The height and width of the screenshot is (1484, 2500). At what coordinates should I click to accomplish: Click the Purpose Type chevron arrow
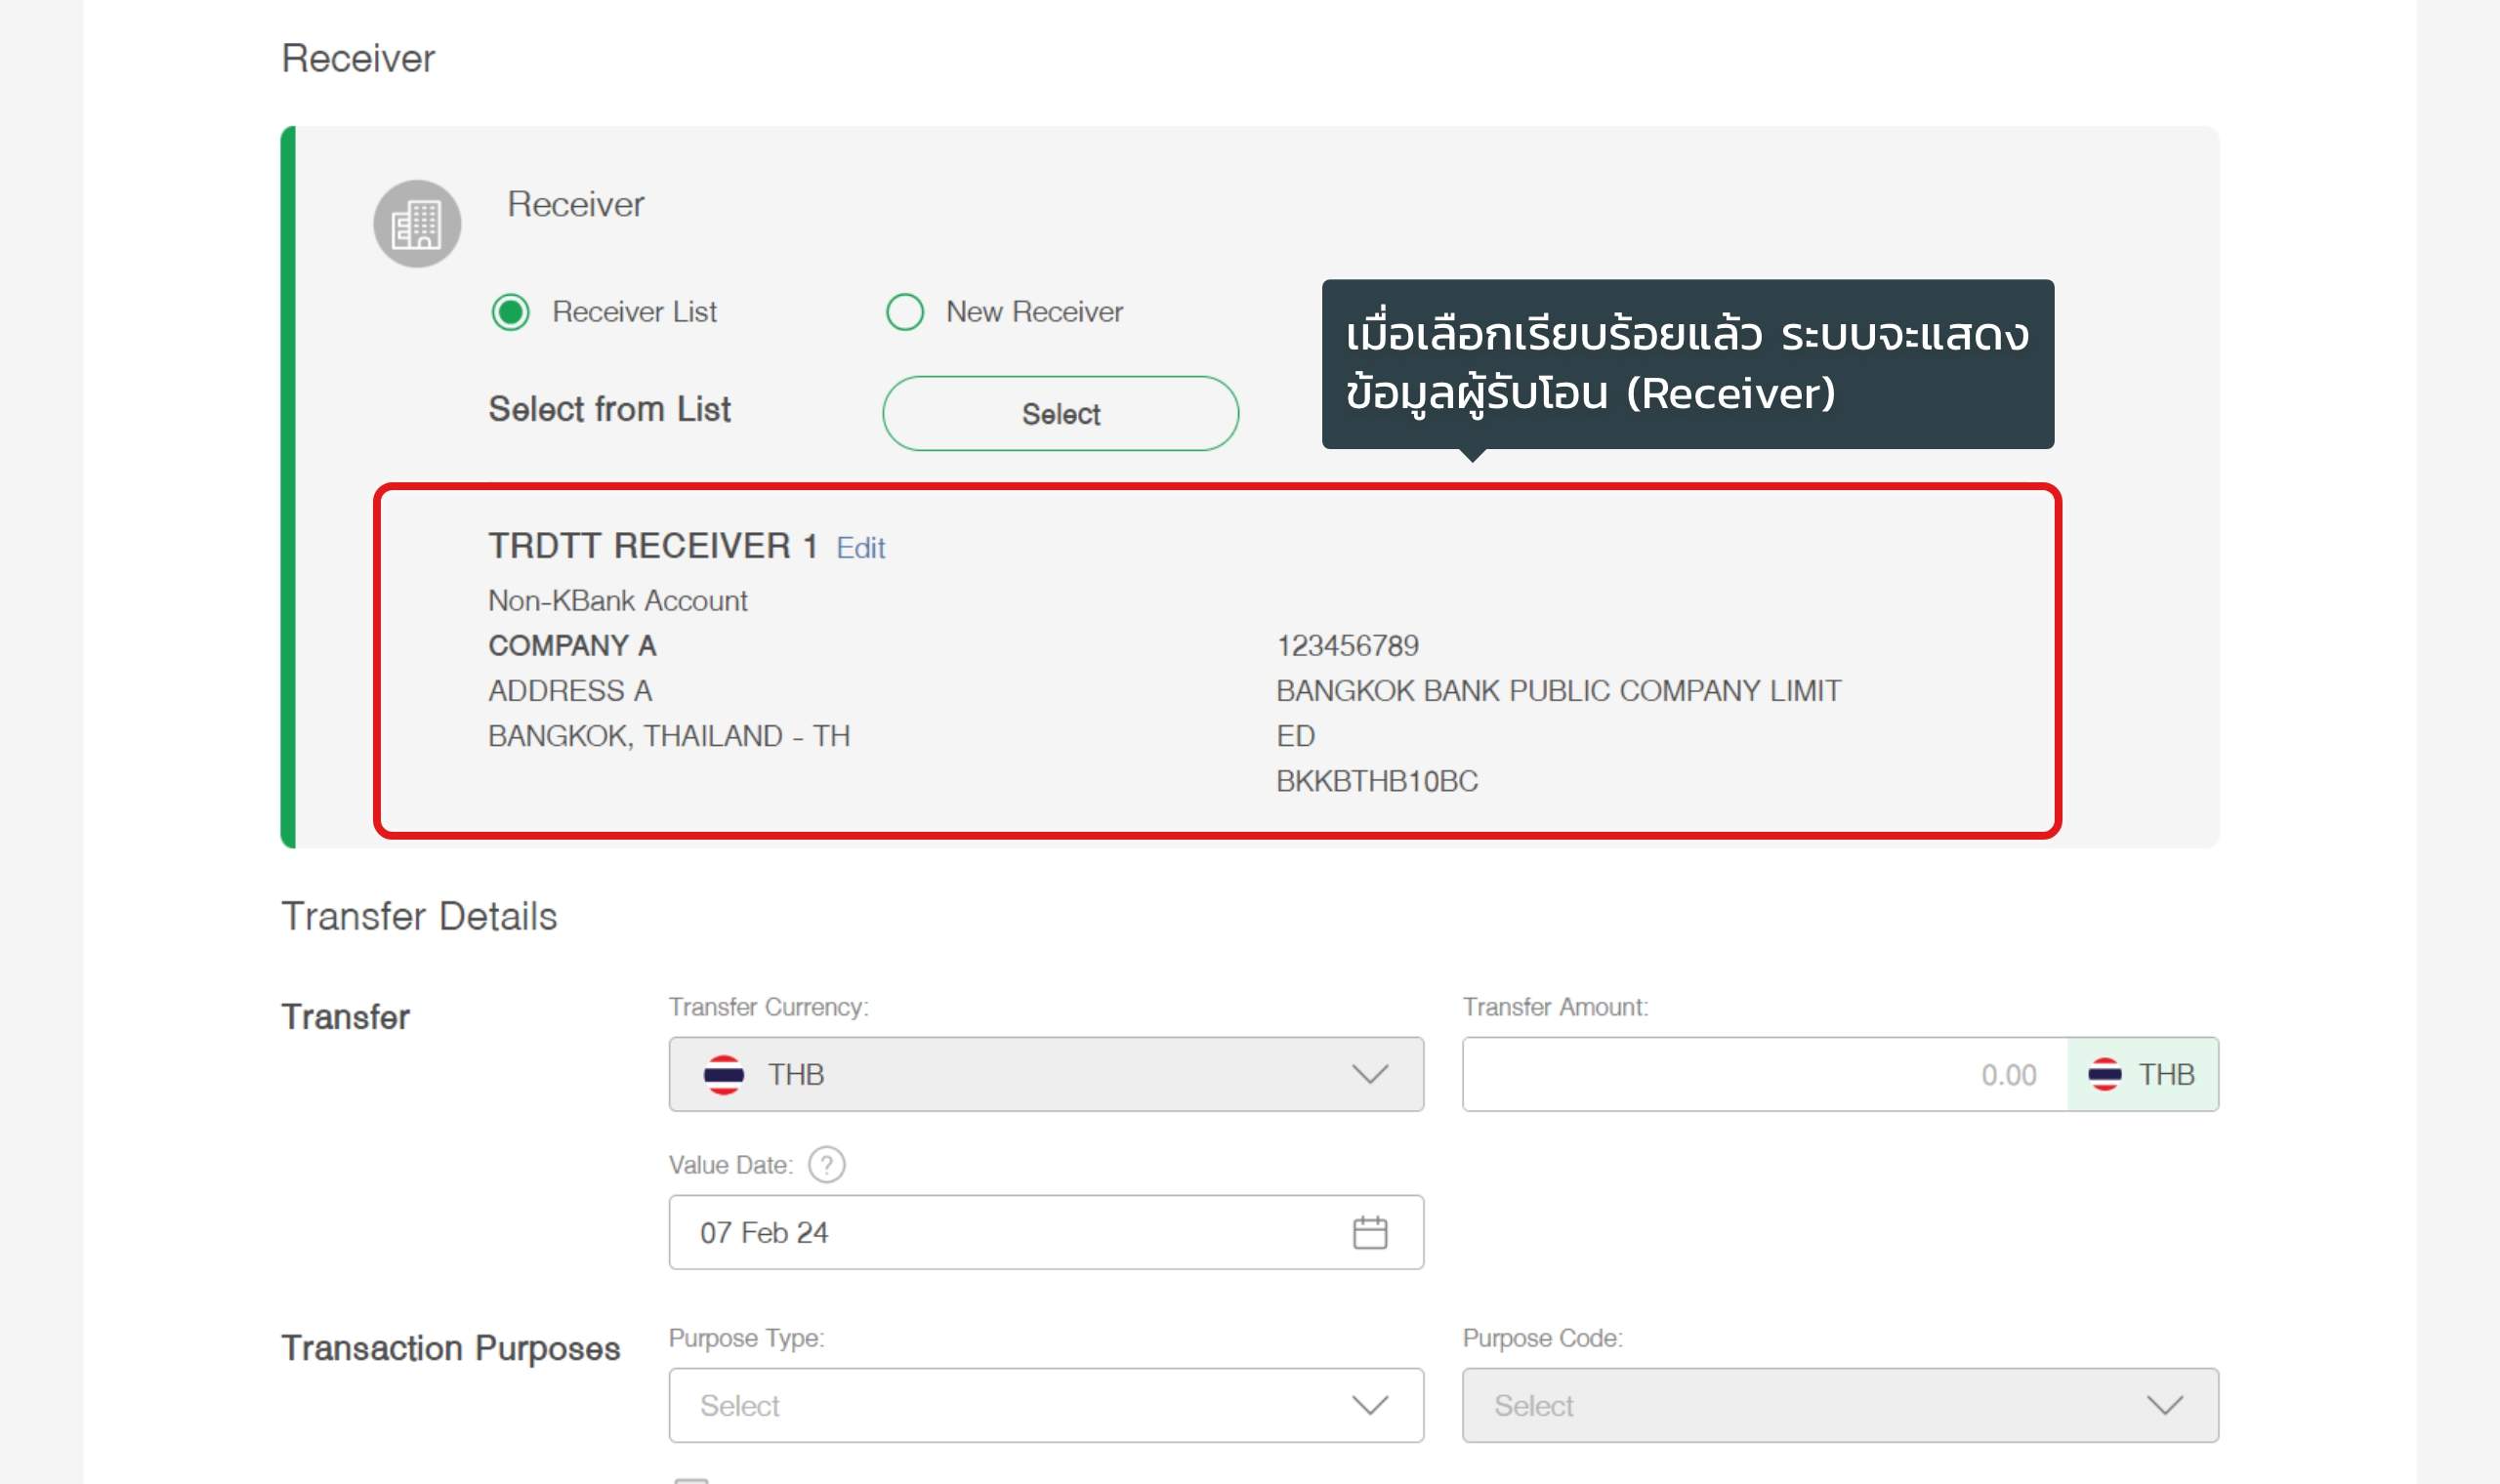click(x=1369, y=1405)
